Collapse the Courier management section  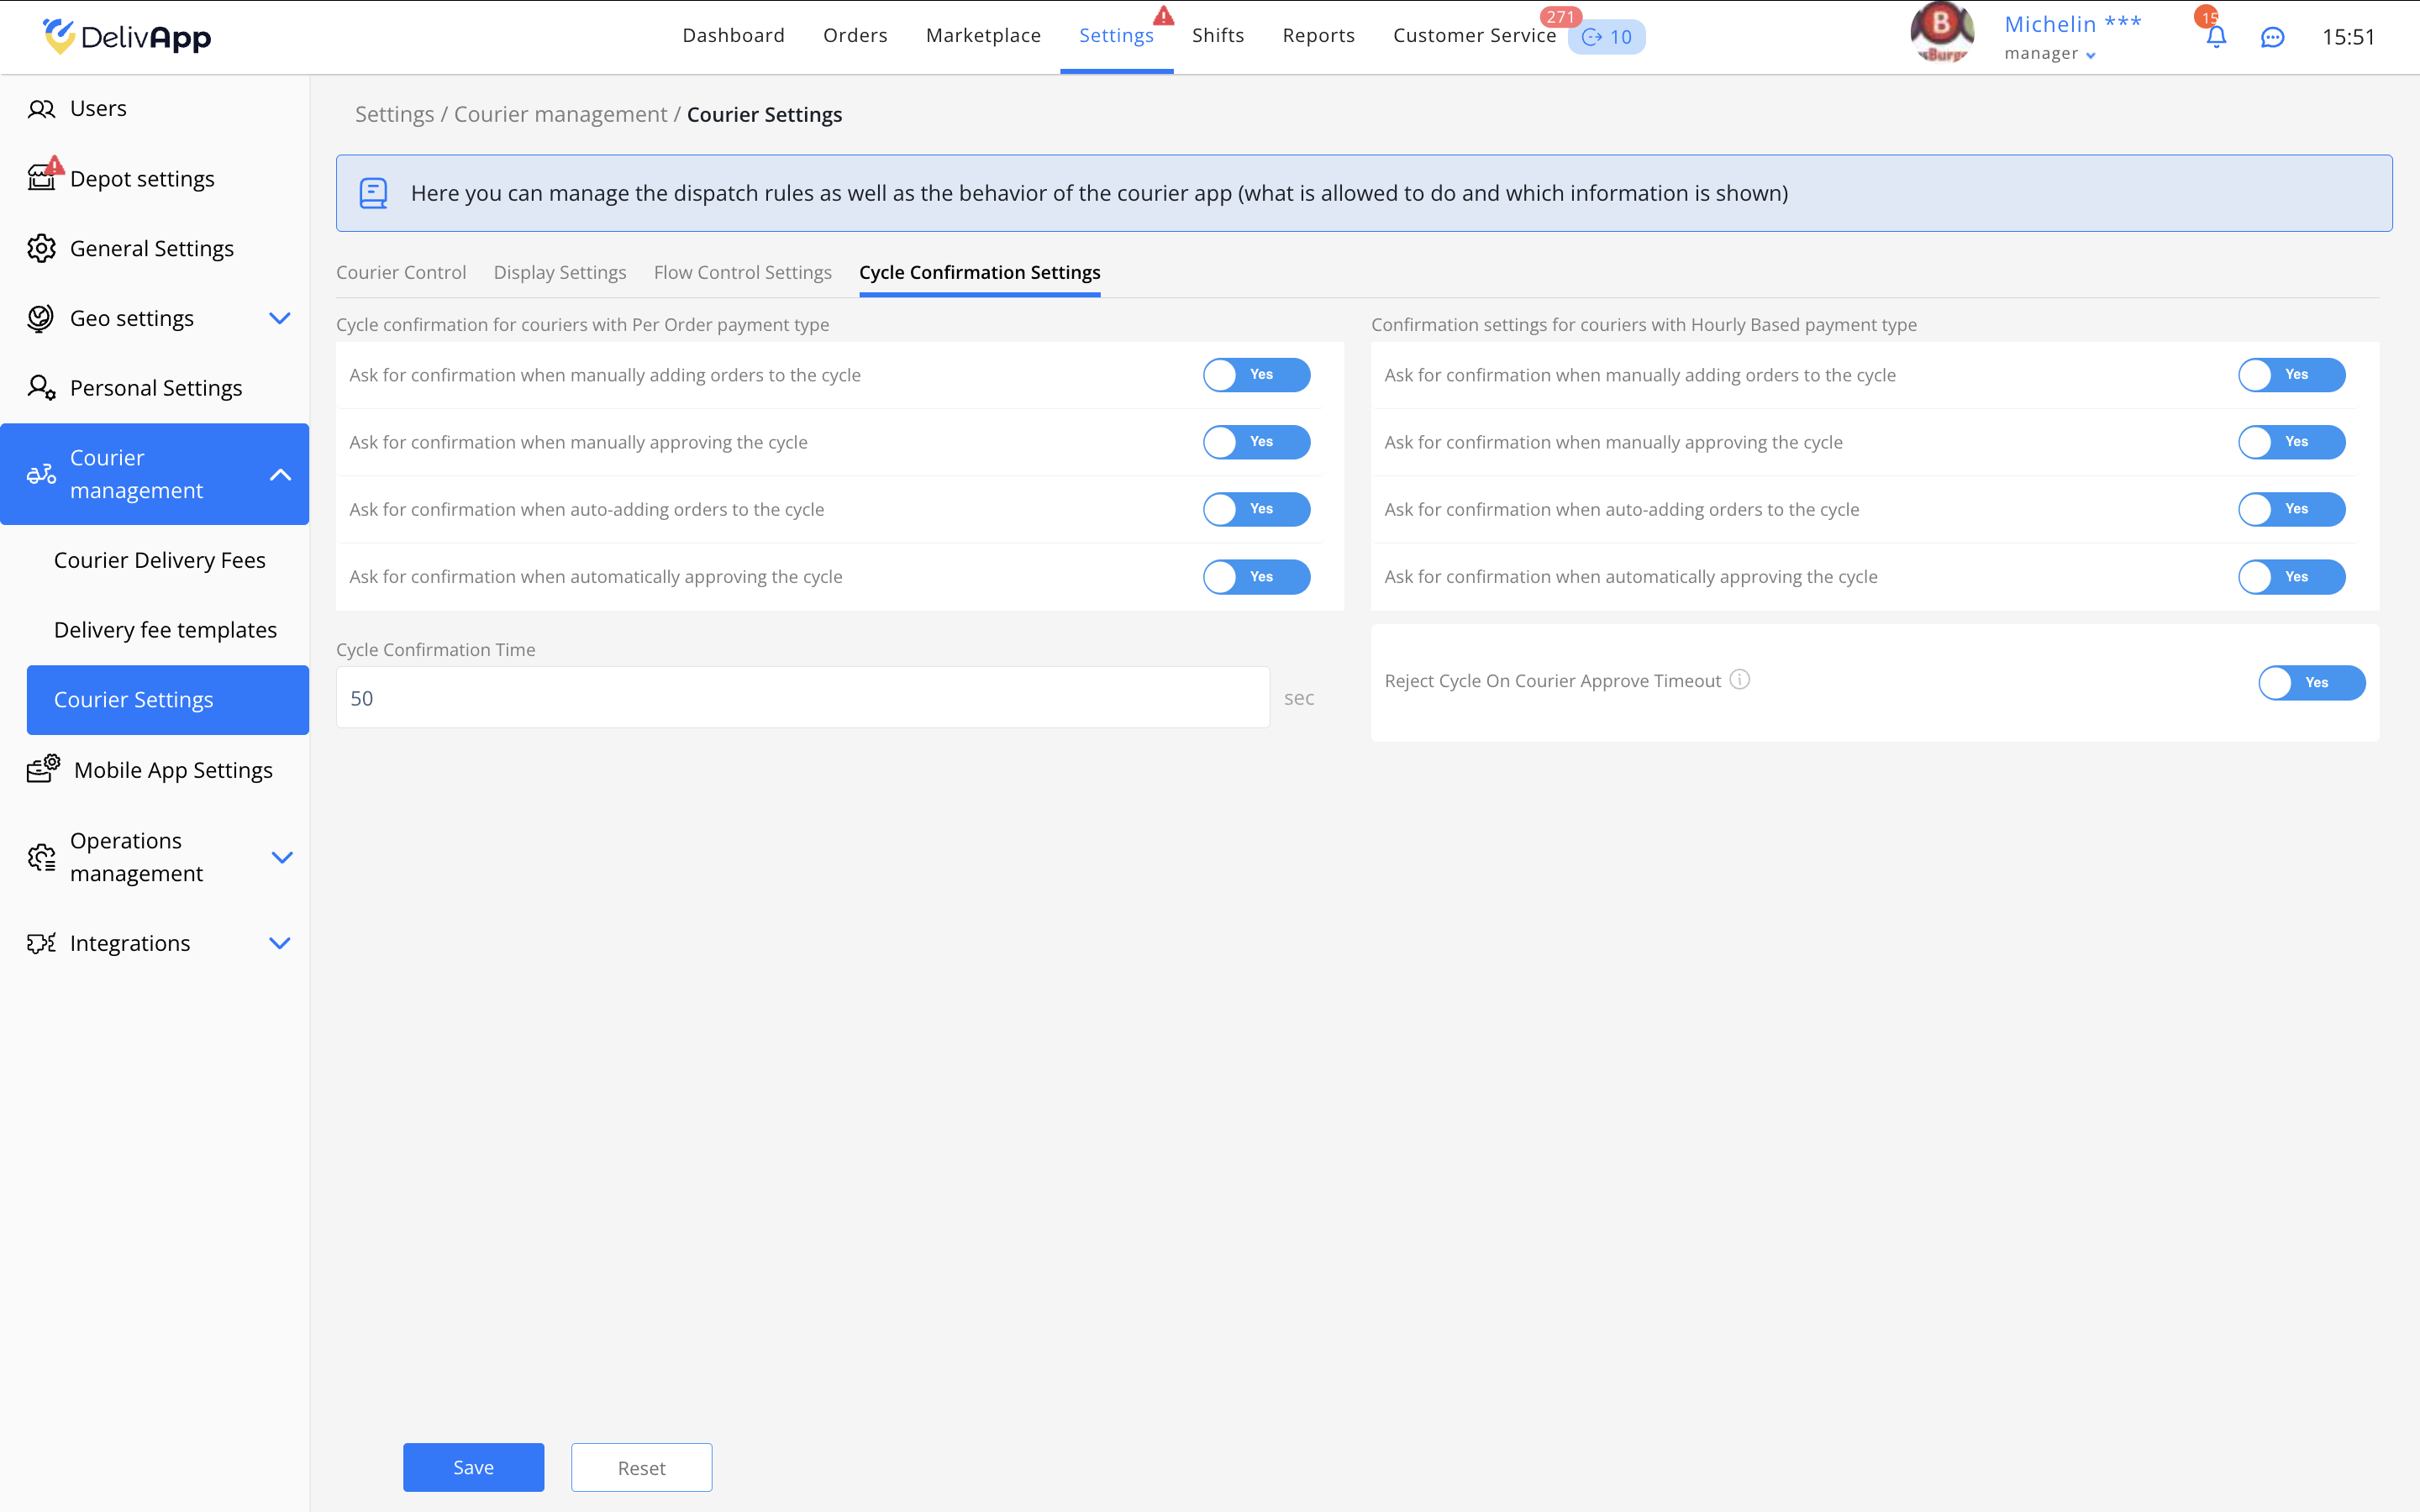[x=280, y=474]
